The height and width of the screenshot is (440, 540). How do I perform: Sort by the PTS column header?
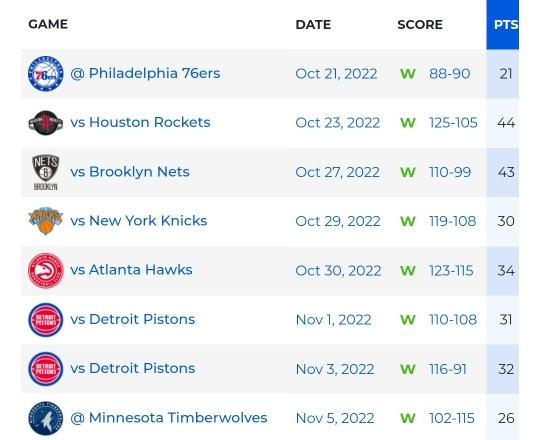click(506, 24)
